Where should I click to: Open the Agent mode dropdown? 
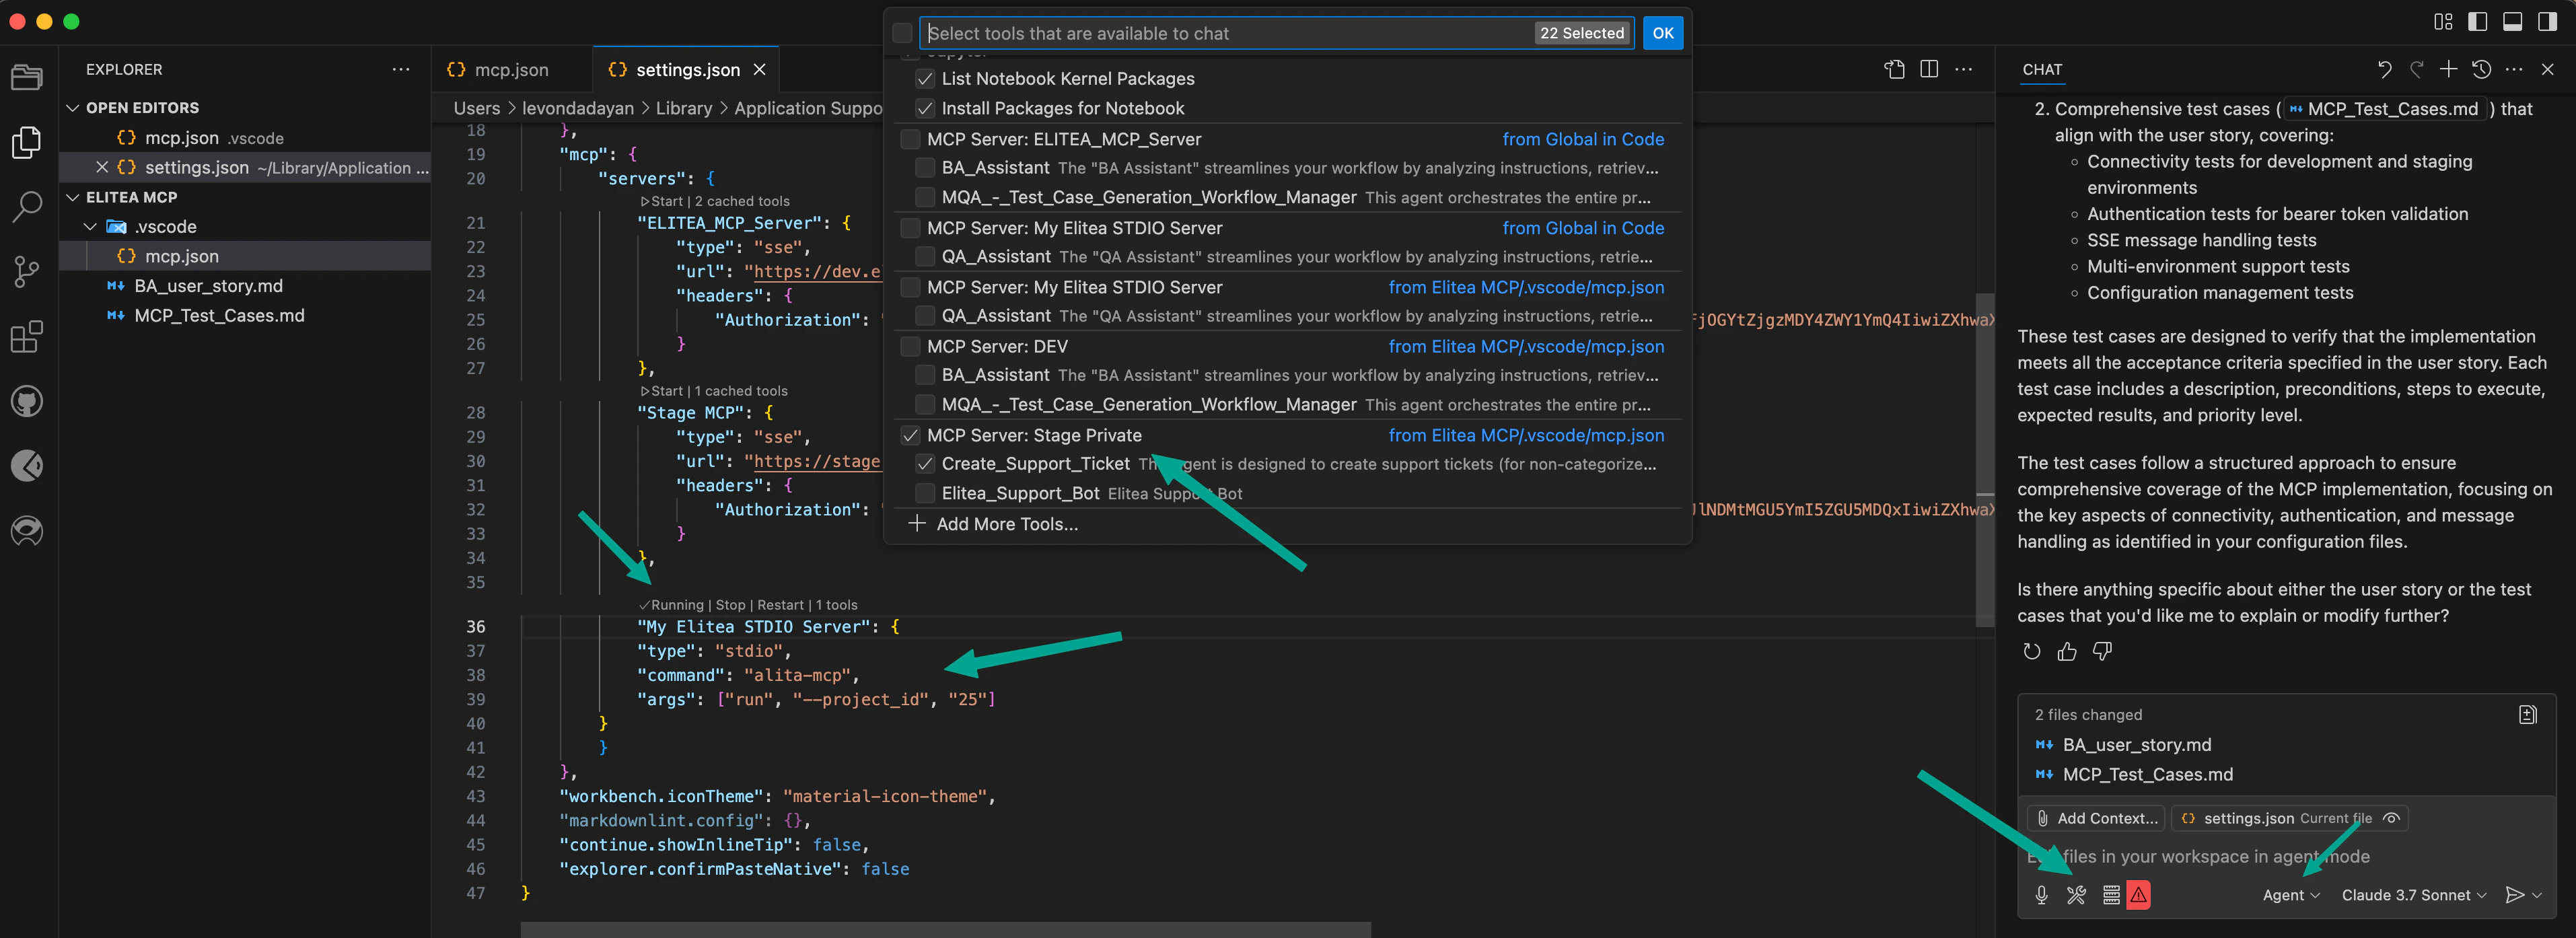click(x=2291, y=895)
